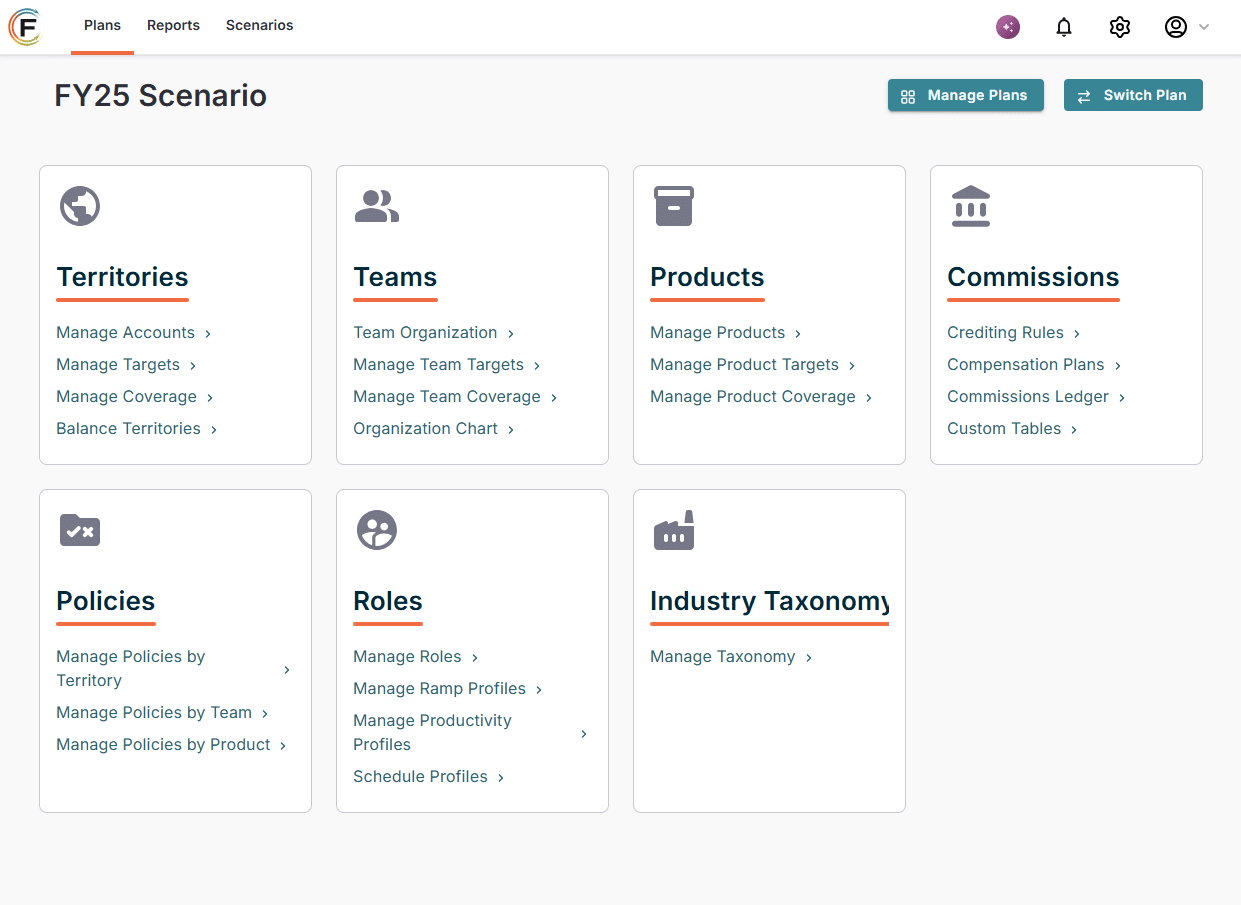Open the Scenarios tab
Viewport: 1241px width, 905px height.
click(260, 26)
